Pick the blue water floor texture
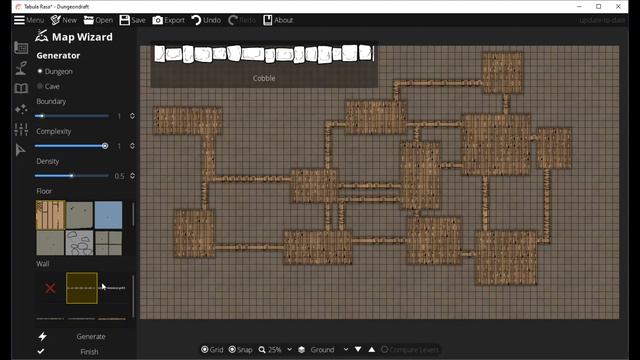 [108, 215]
